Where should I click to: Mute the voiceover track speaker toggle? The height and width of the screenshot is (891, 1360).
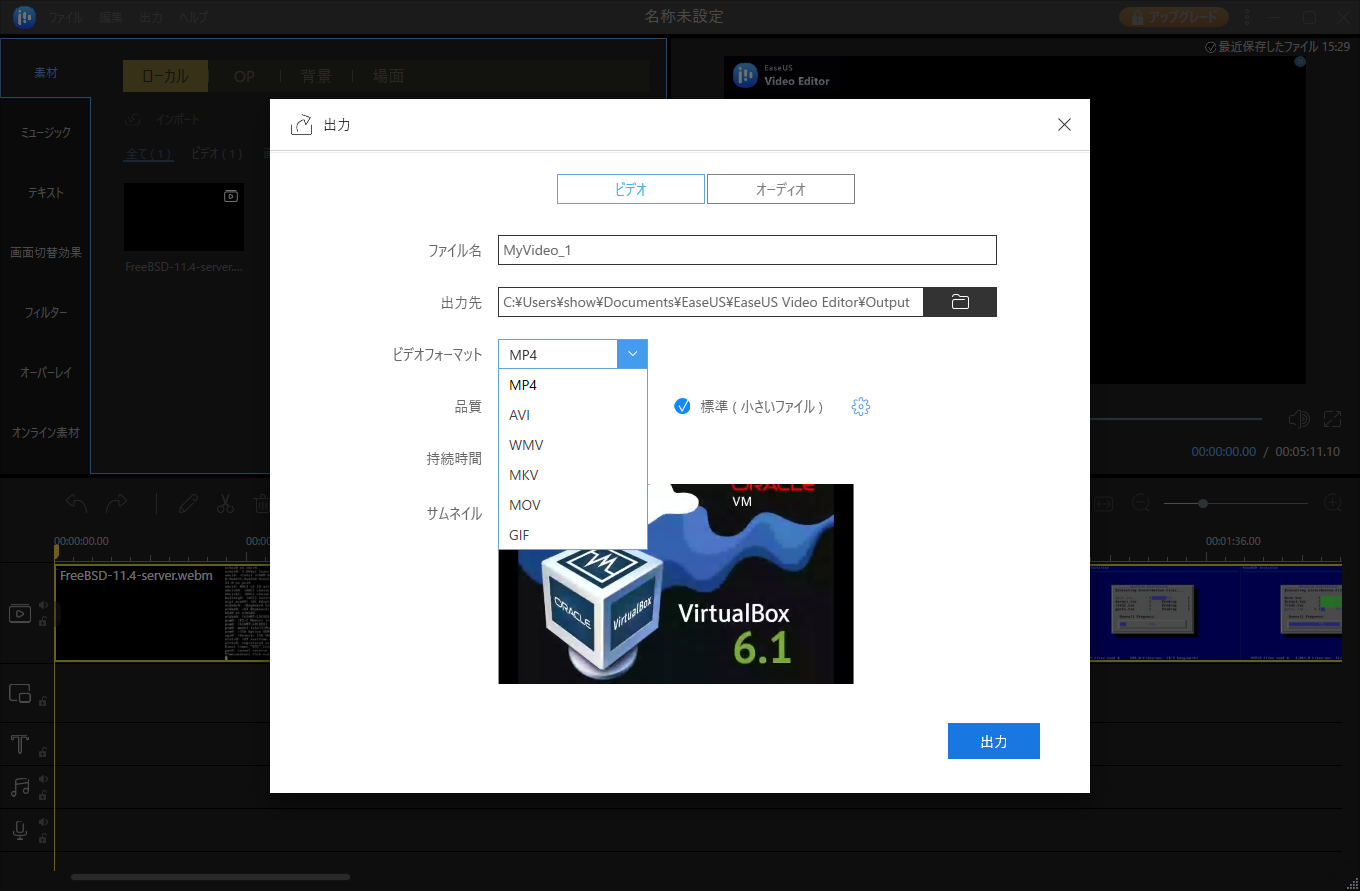coord(43,822)
